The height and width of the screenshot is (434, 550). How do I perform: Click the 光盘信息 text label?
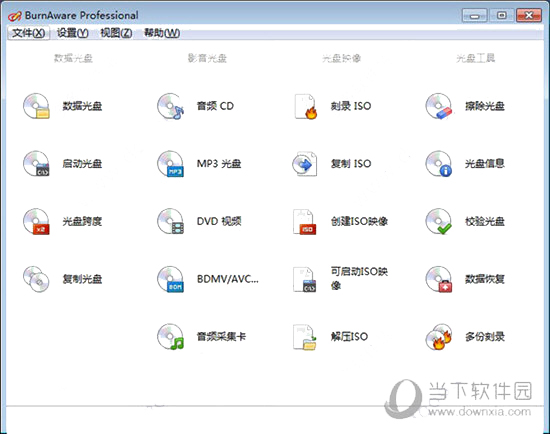[485, 163]
